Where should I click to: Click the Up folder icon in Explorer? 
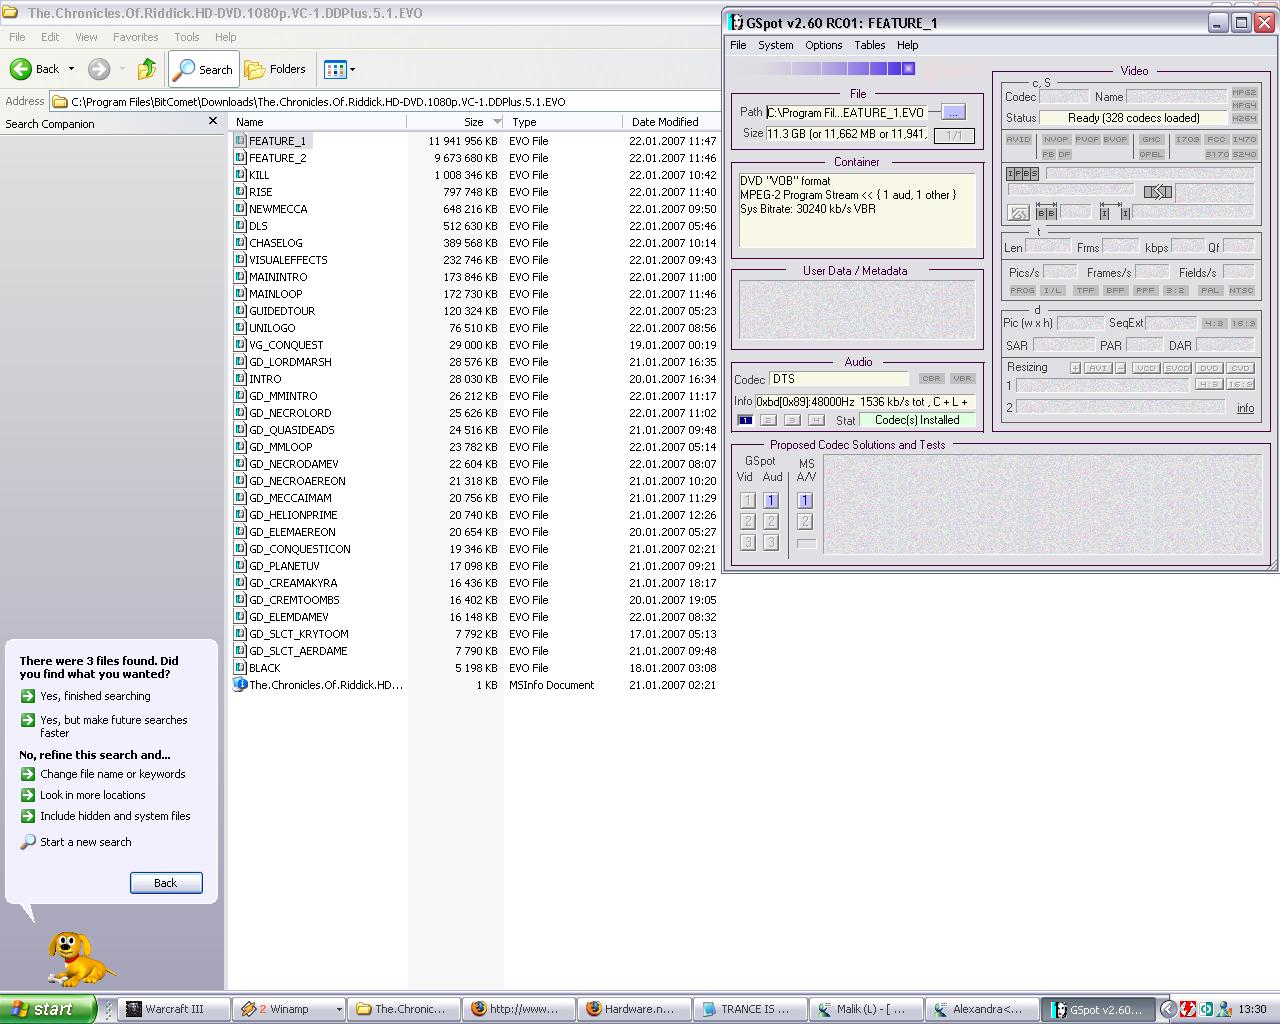(147, 69)
